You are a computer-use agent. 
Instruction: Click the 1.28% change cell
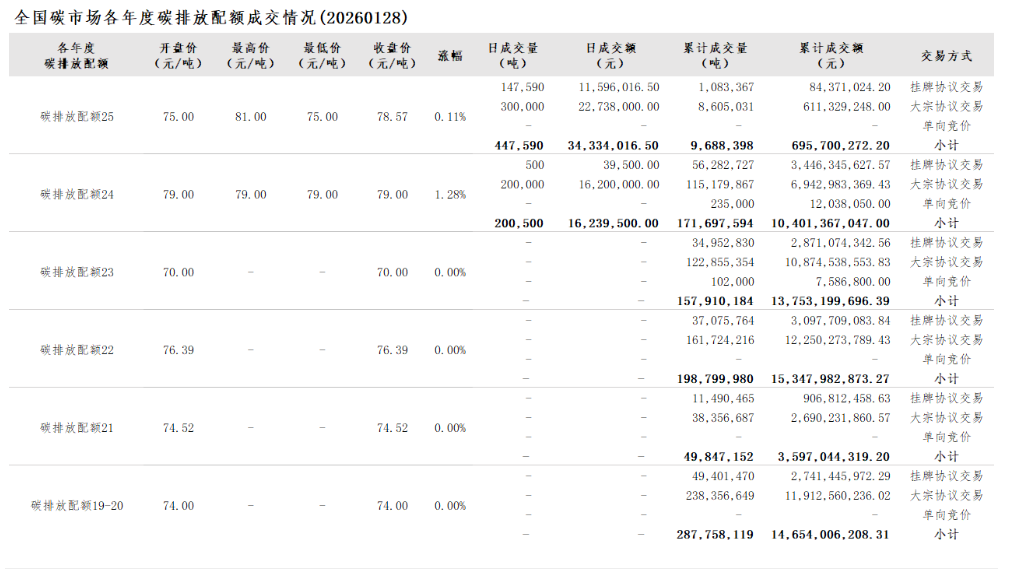450,195
